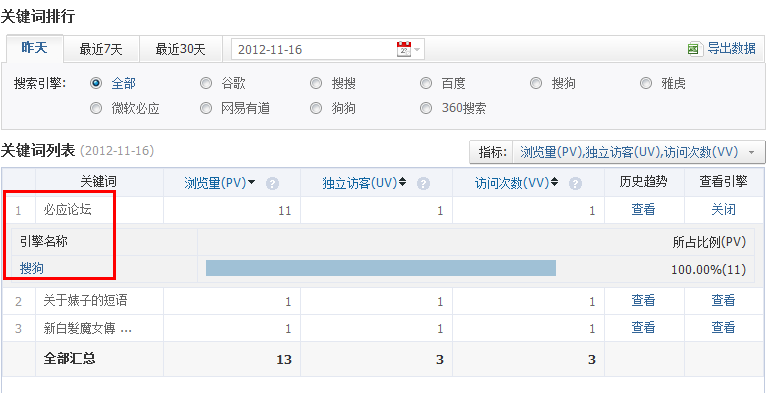Switch to the 昨天 tab
The height and width of the screenshot is (393, 766).
click(x=34, y=48)
